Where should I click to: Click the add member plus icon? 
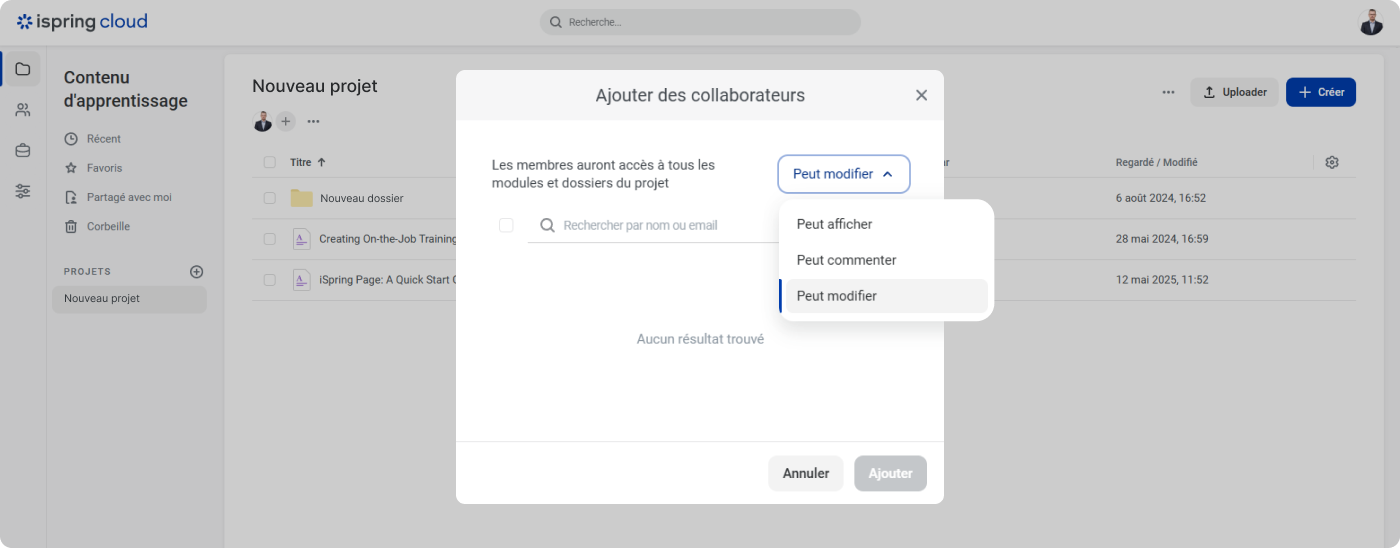pos(286,121)
